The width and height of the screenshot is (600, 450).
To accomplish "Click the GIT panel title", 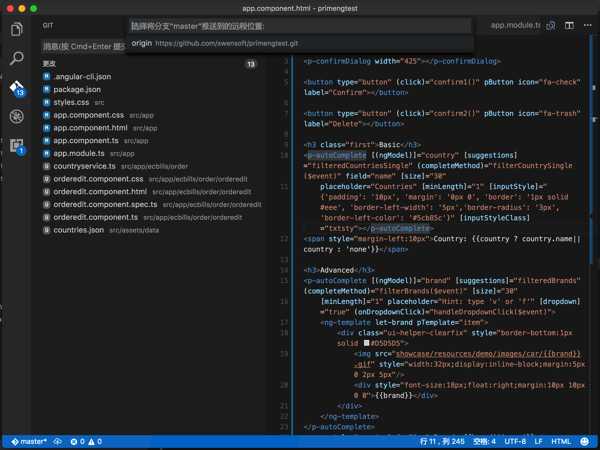I will (x=48, y=26).
